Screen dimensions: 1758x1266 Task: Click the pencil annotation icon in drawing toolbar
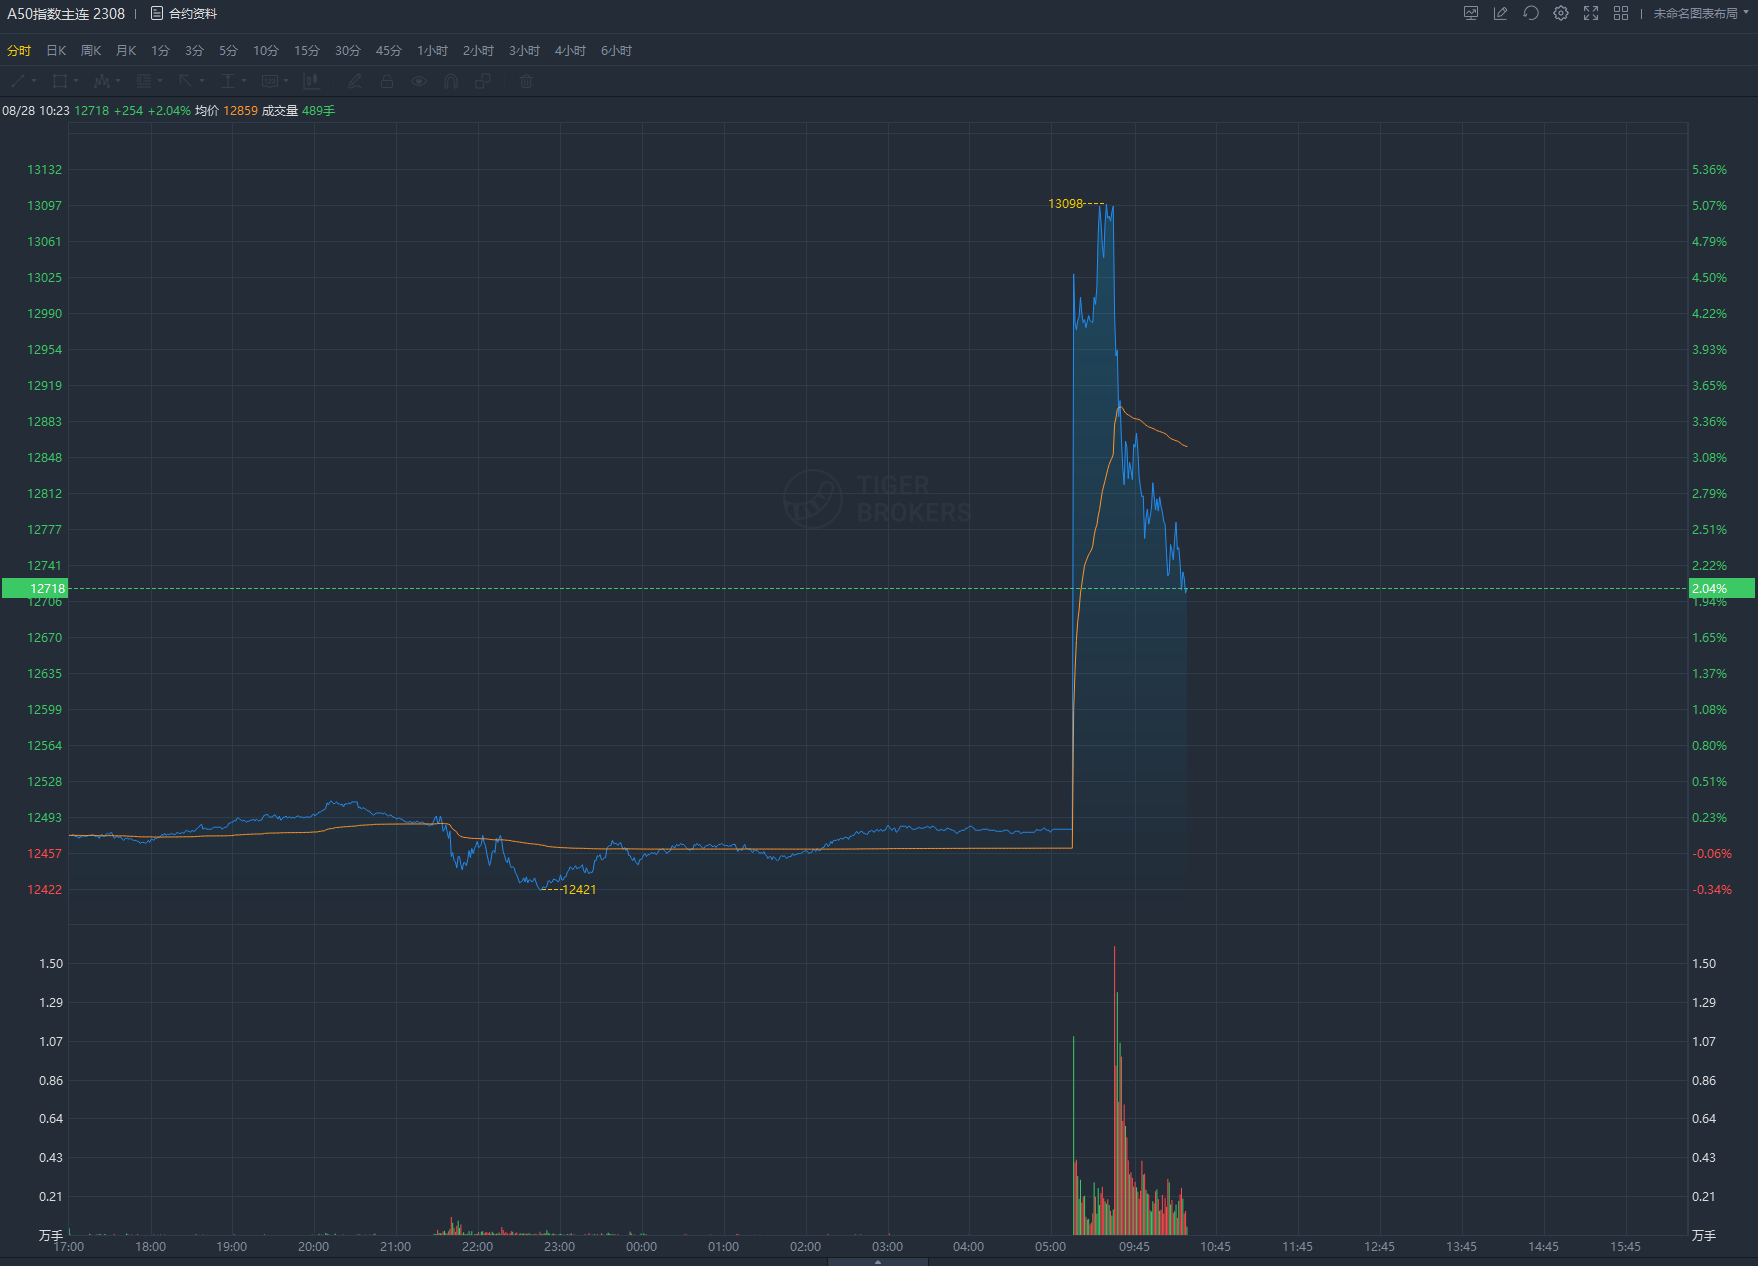[x=354, y=81]
